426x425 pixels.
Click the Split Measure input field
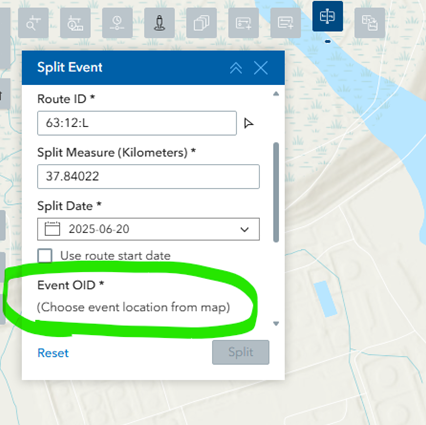tap(148, 176)
